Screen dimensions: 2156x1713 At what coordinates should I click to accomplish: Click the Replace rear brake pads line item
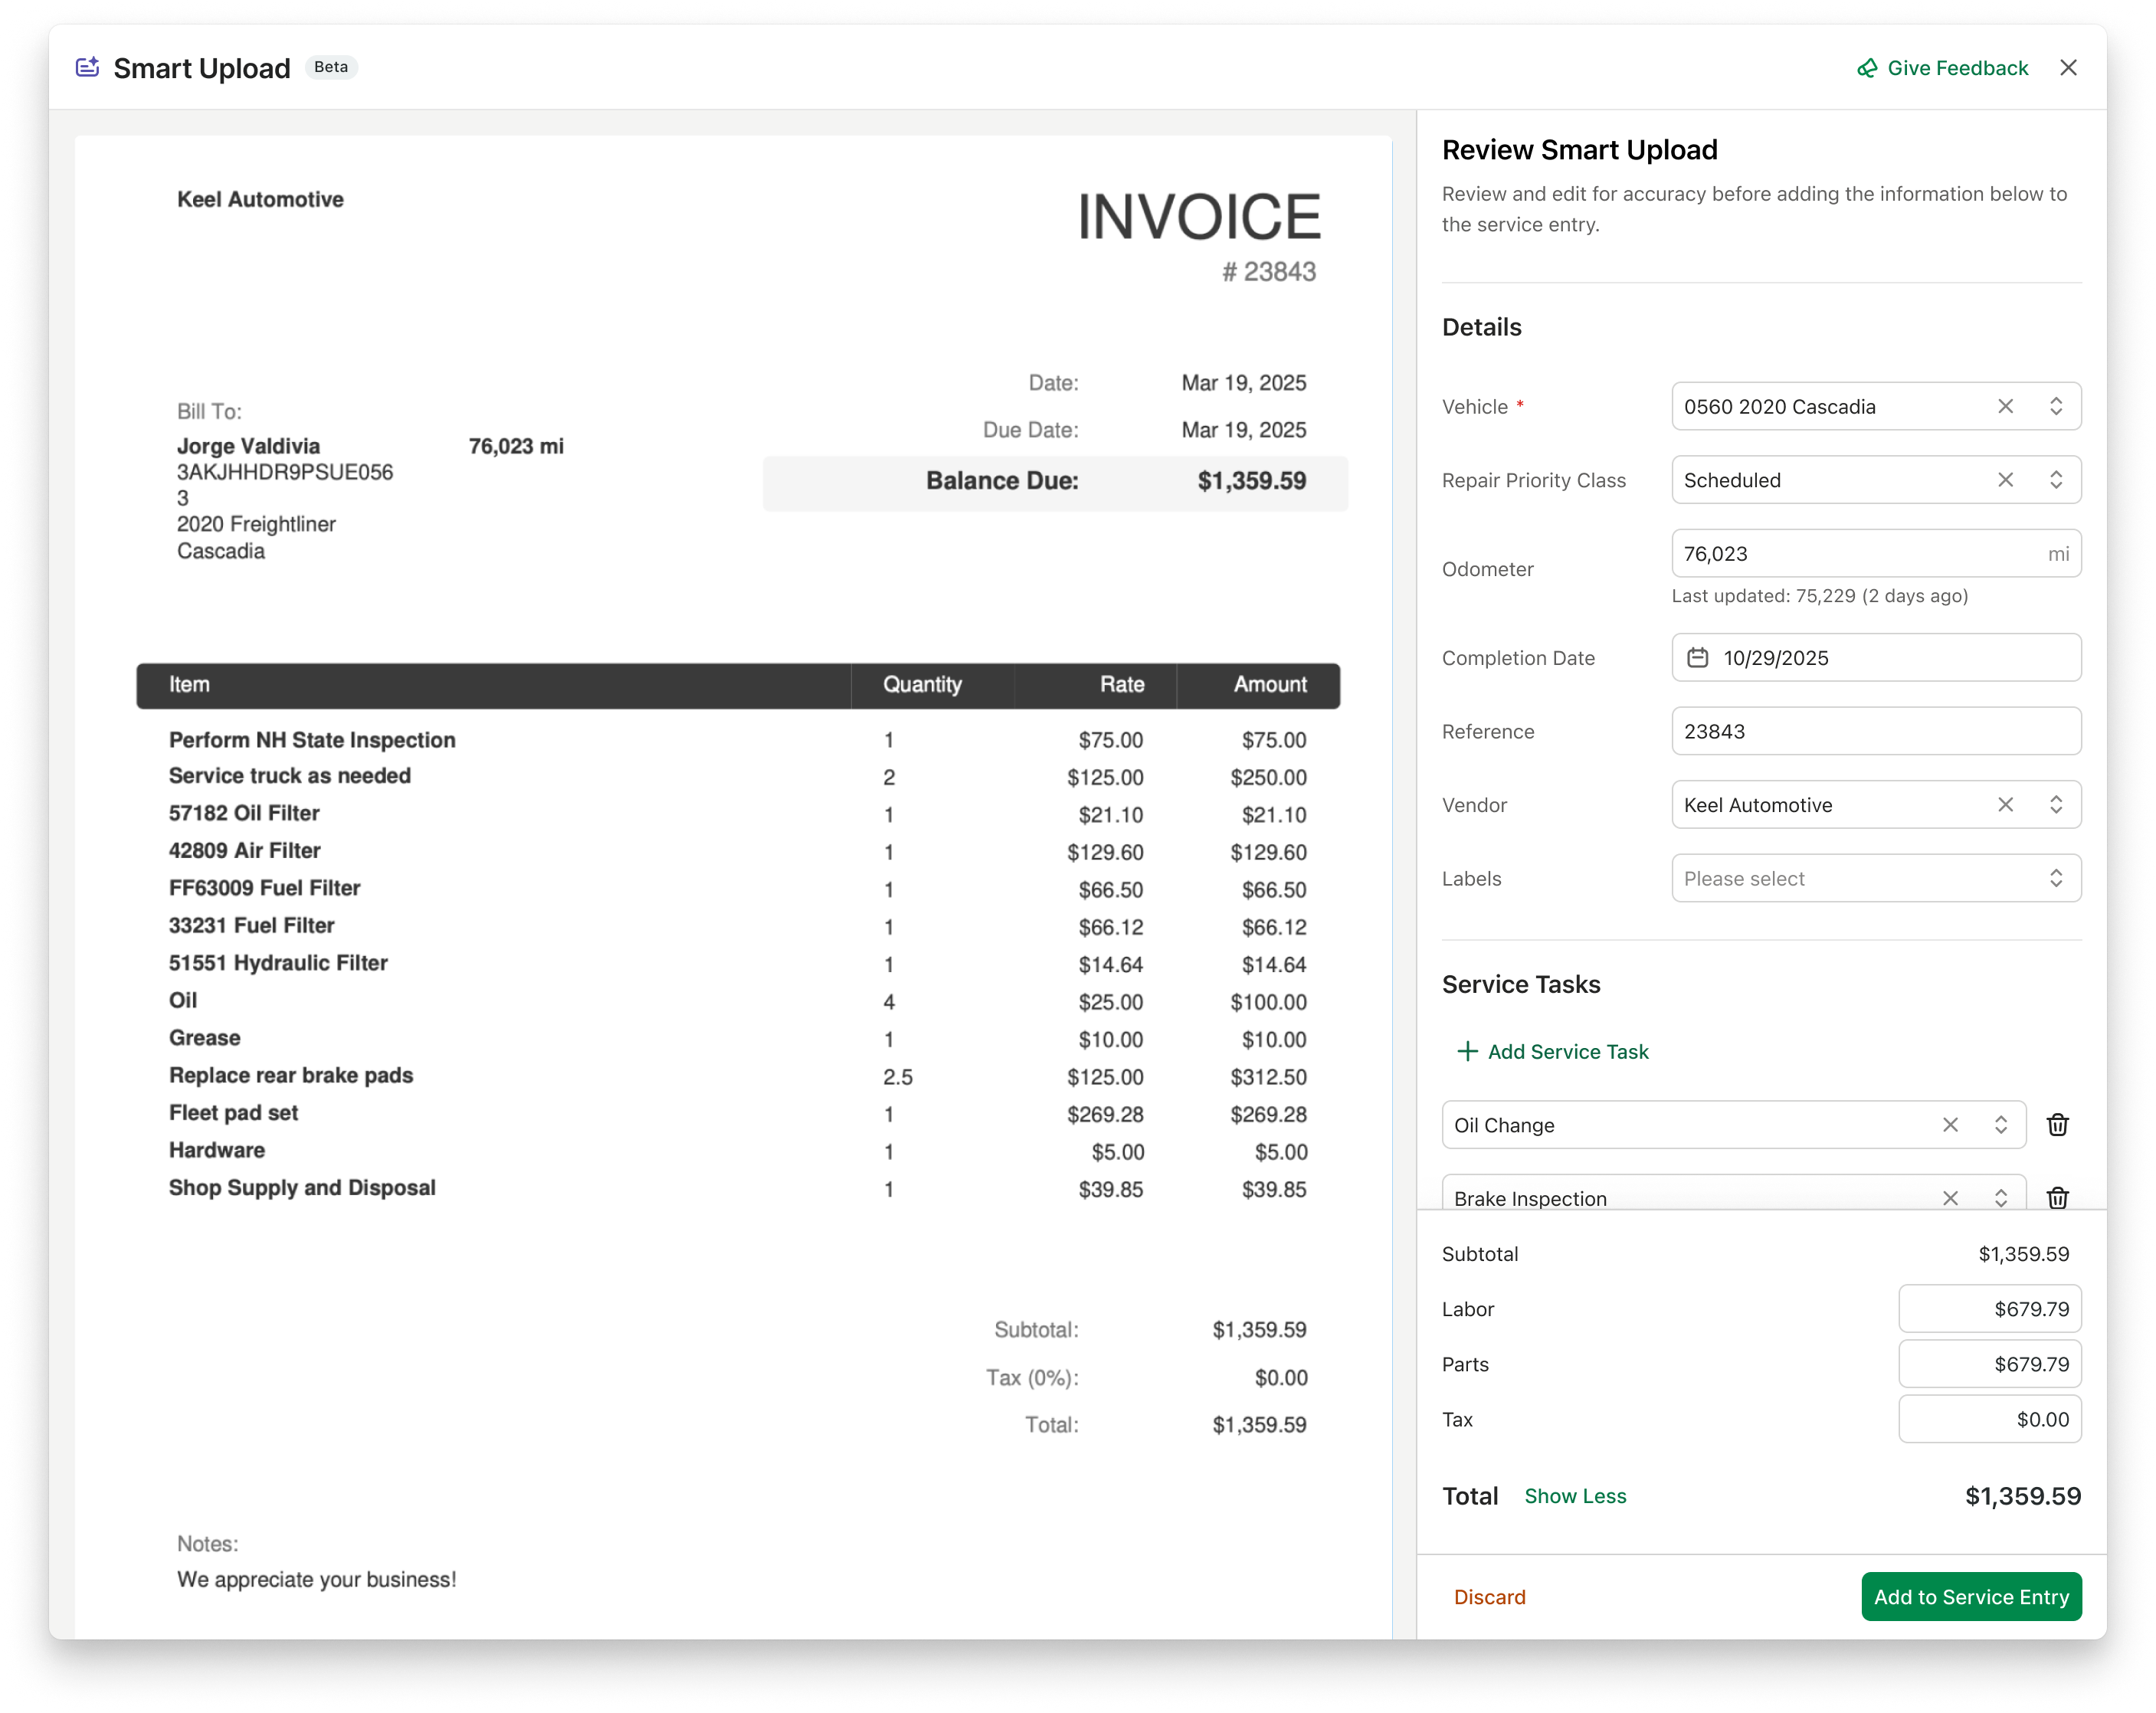point(291,1076)
